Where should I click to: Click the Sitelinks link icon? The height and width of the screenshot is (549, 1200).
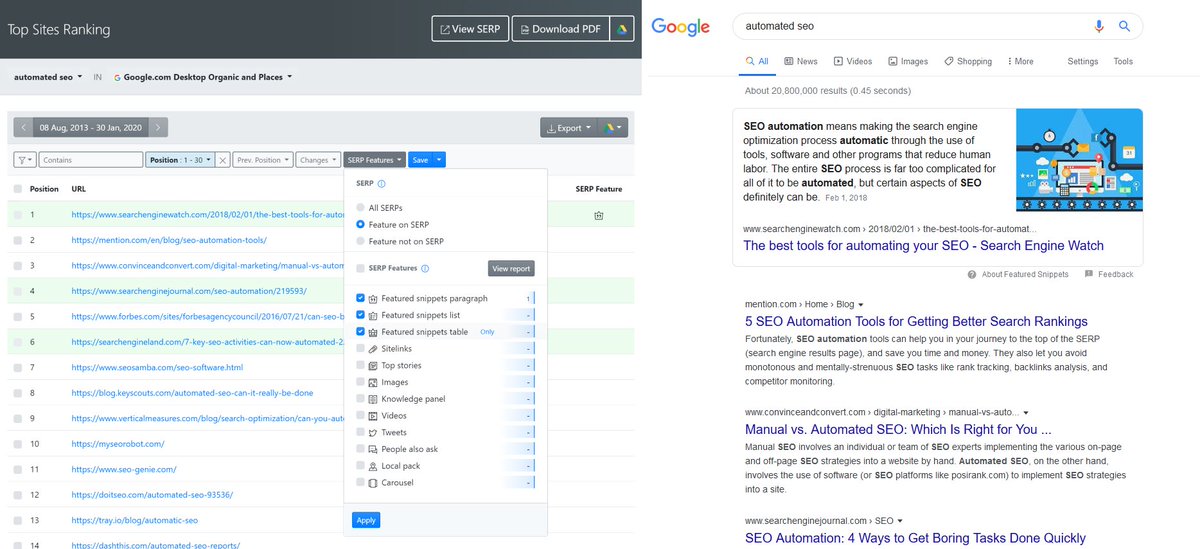pyautogui.click(x=373, y=349)
